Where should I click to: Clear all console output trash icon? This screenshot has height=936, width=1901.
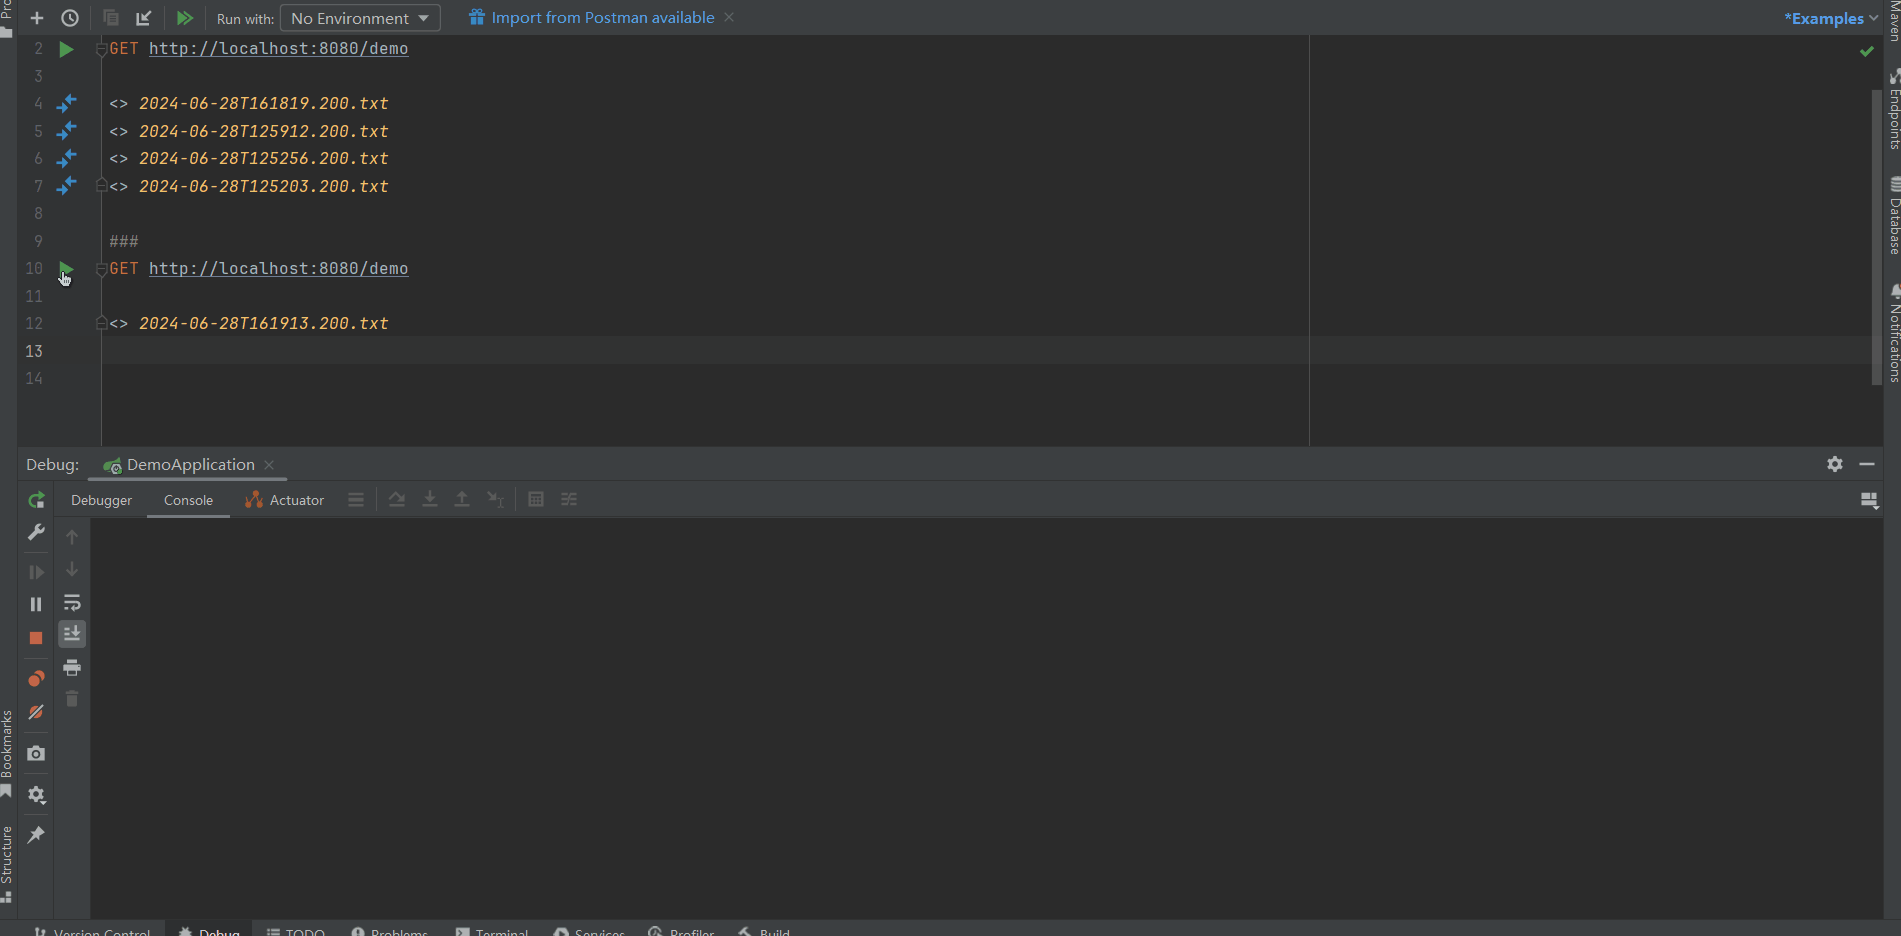72,699
